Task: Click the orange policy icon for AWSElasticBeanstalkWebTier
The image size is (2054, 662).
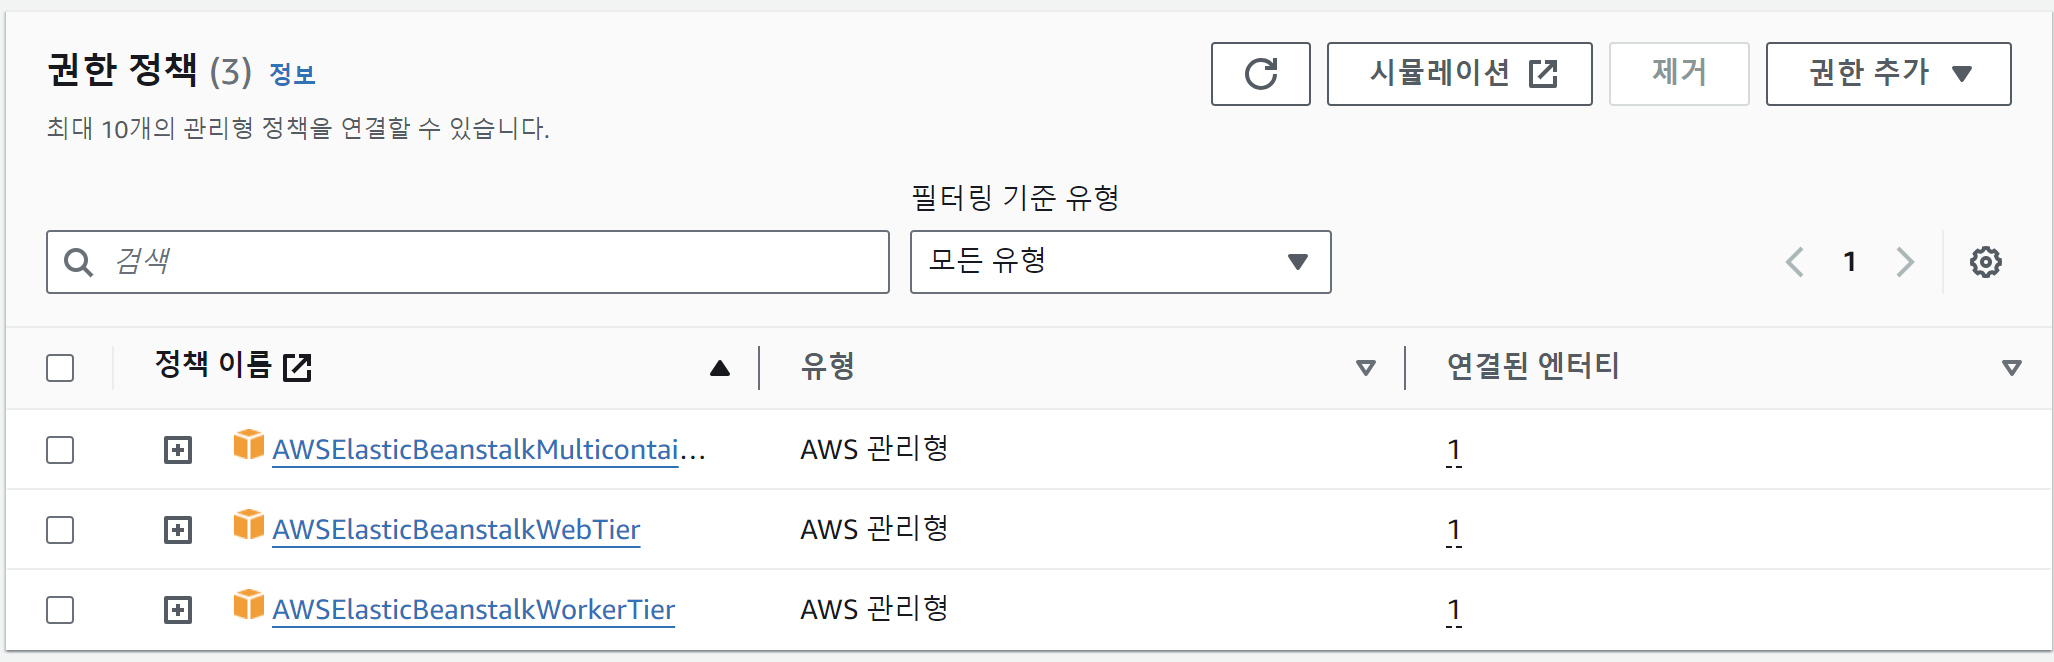Action: tap(248, 525)
